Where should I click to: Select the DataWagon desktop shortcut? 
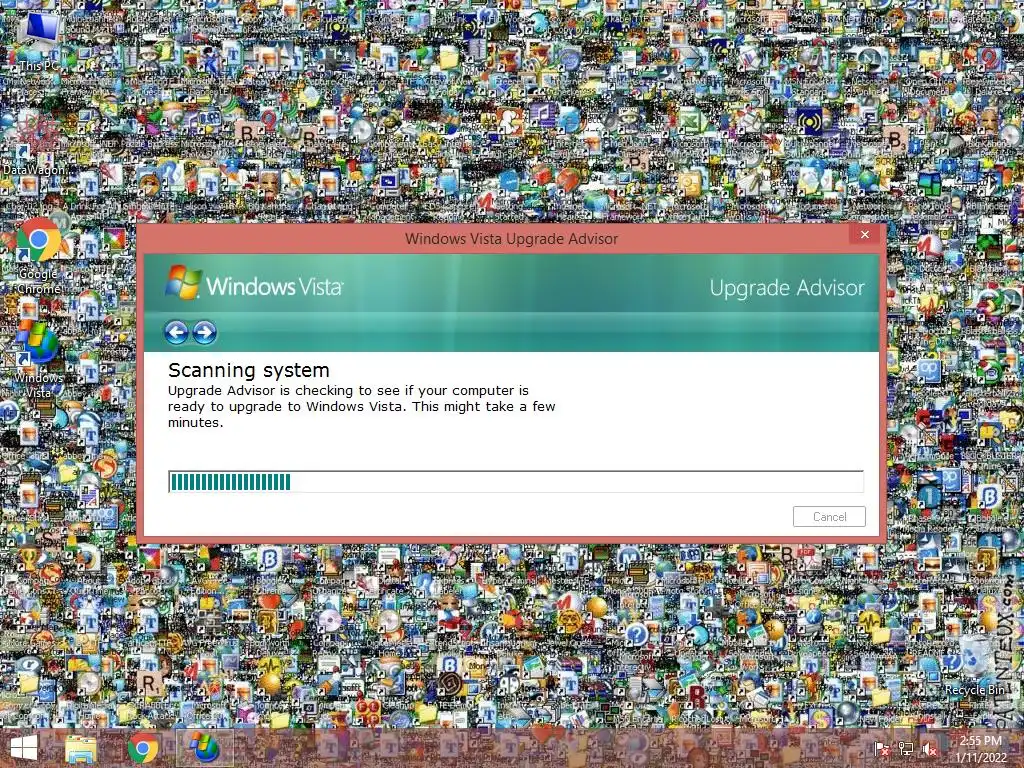coord(34,146)
